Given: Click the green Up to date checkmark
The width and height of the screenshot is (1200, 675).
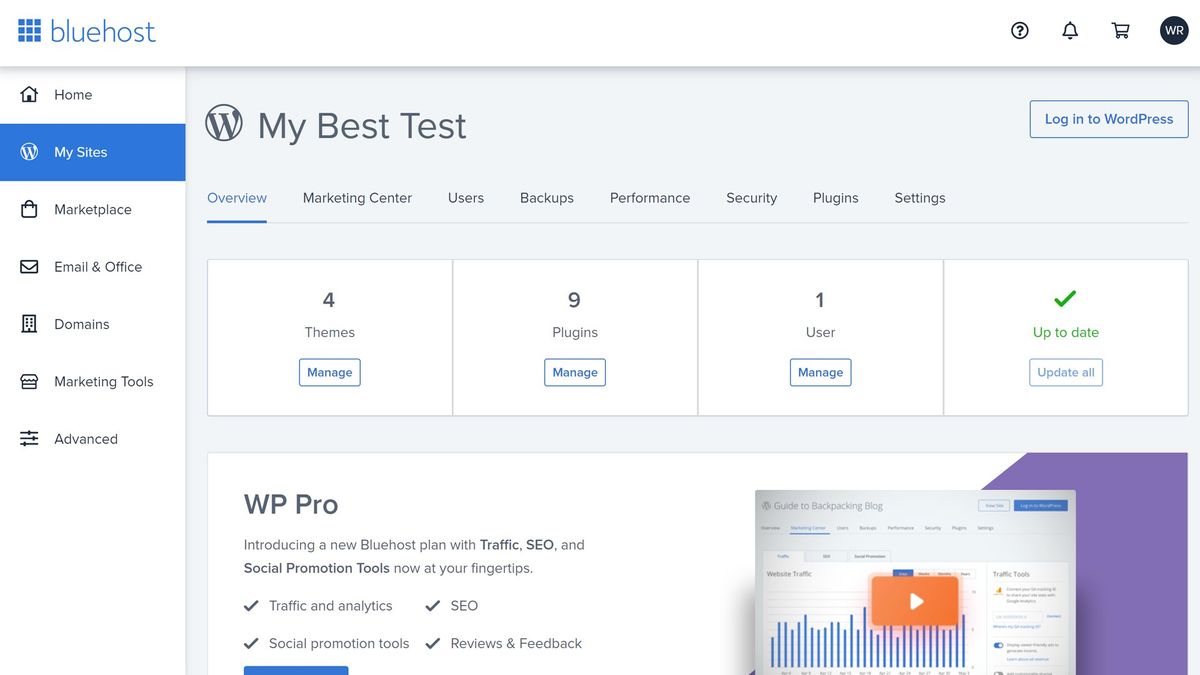Looking at the screenshot, I should point(1066,298).
